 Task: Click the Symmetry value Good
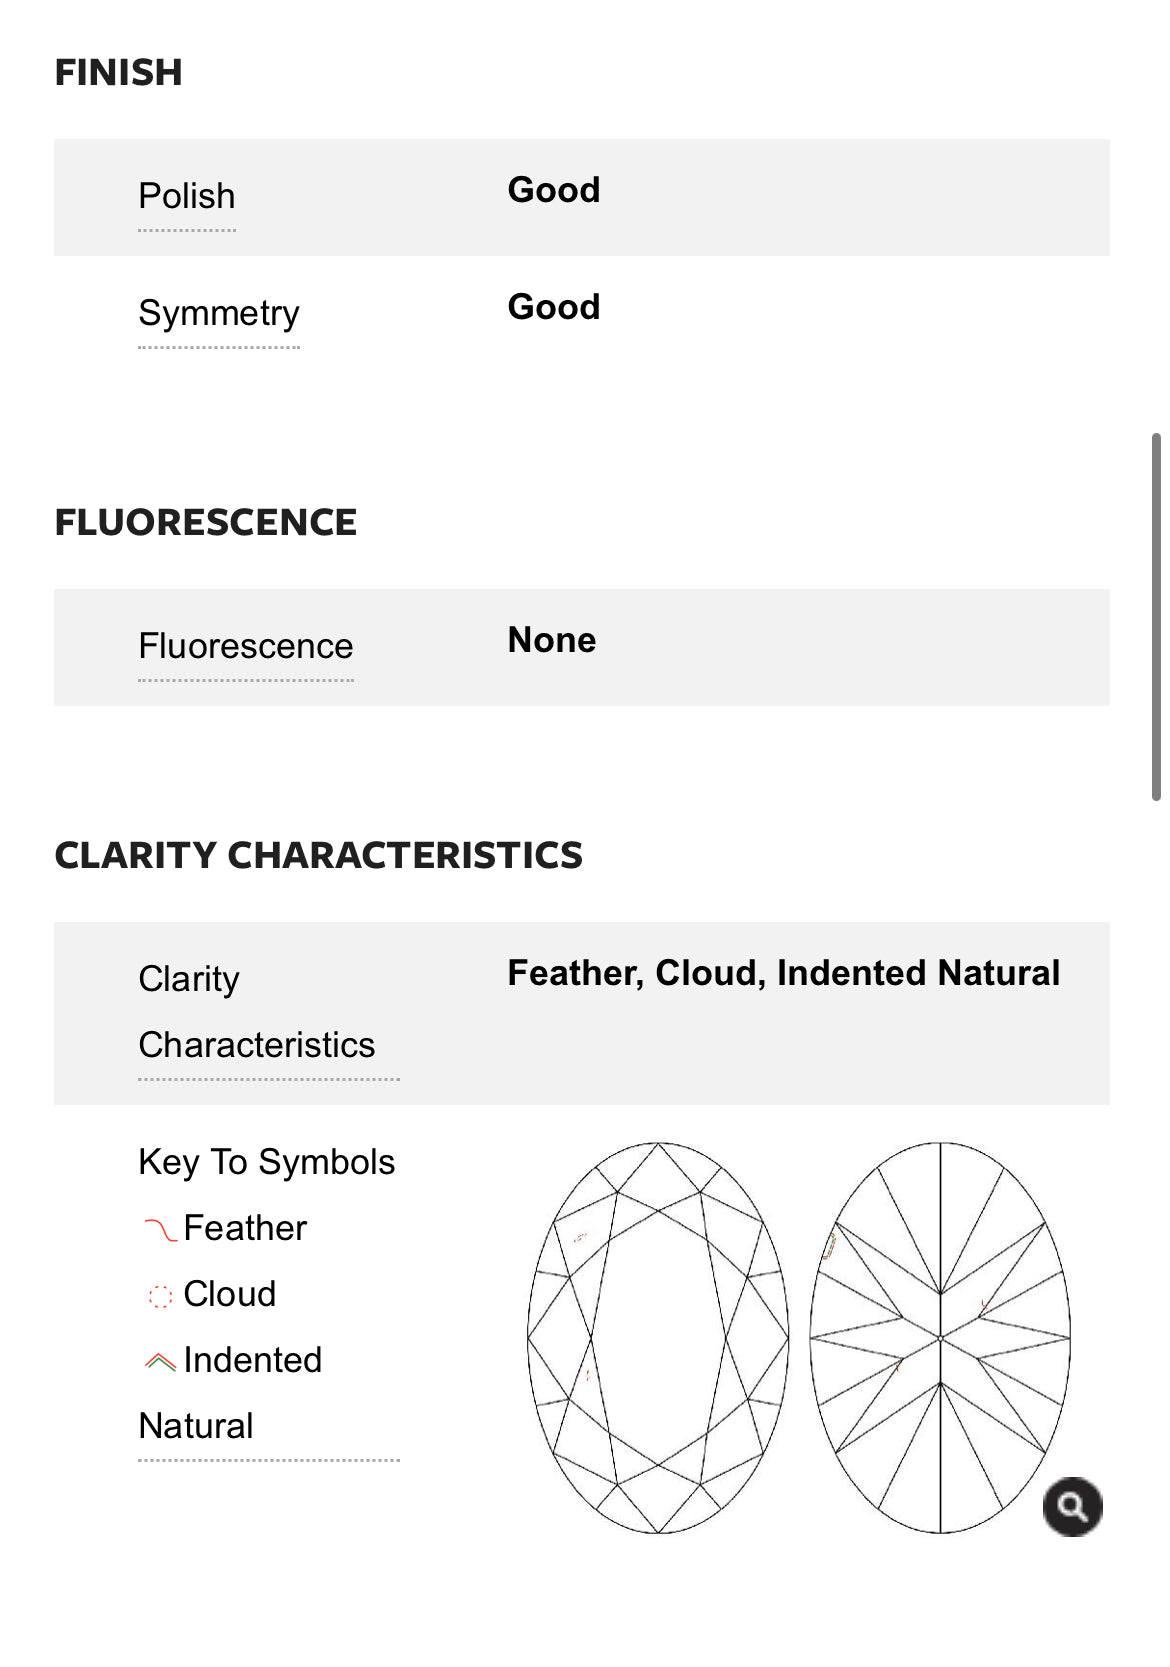pyautogui.click(x=554, y=307)
